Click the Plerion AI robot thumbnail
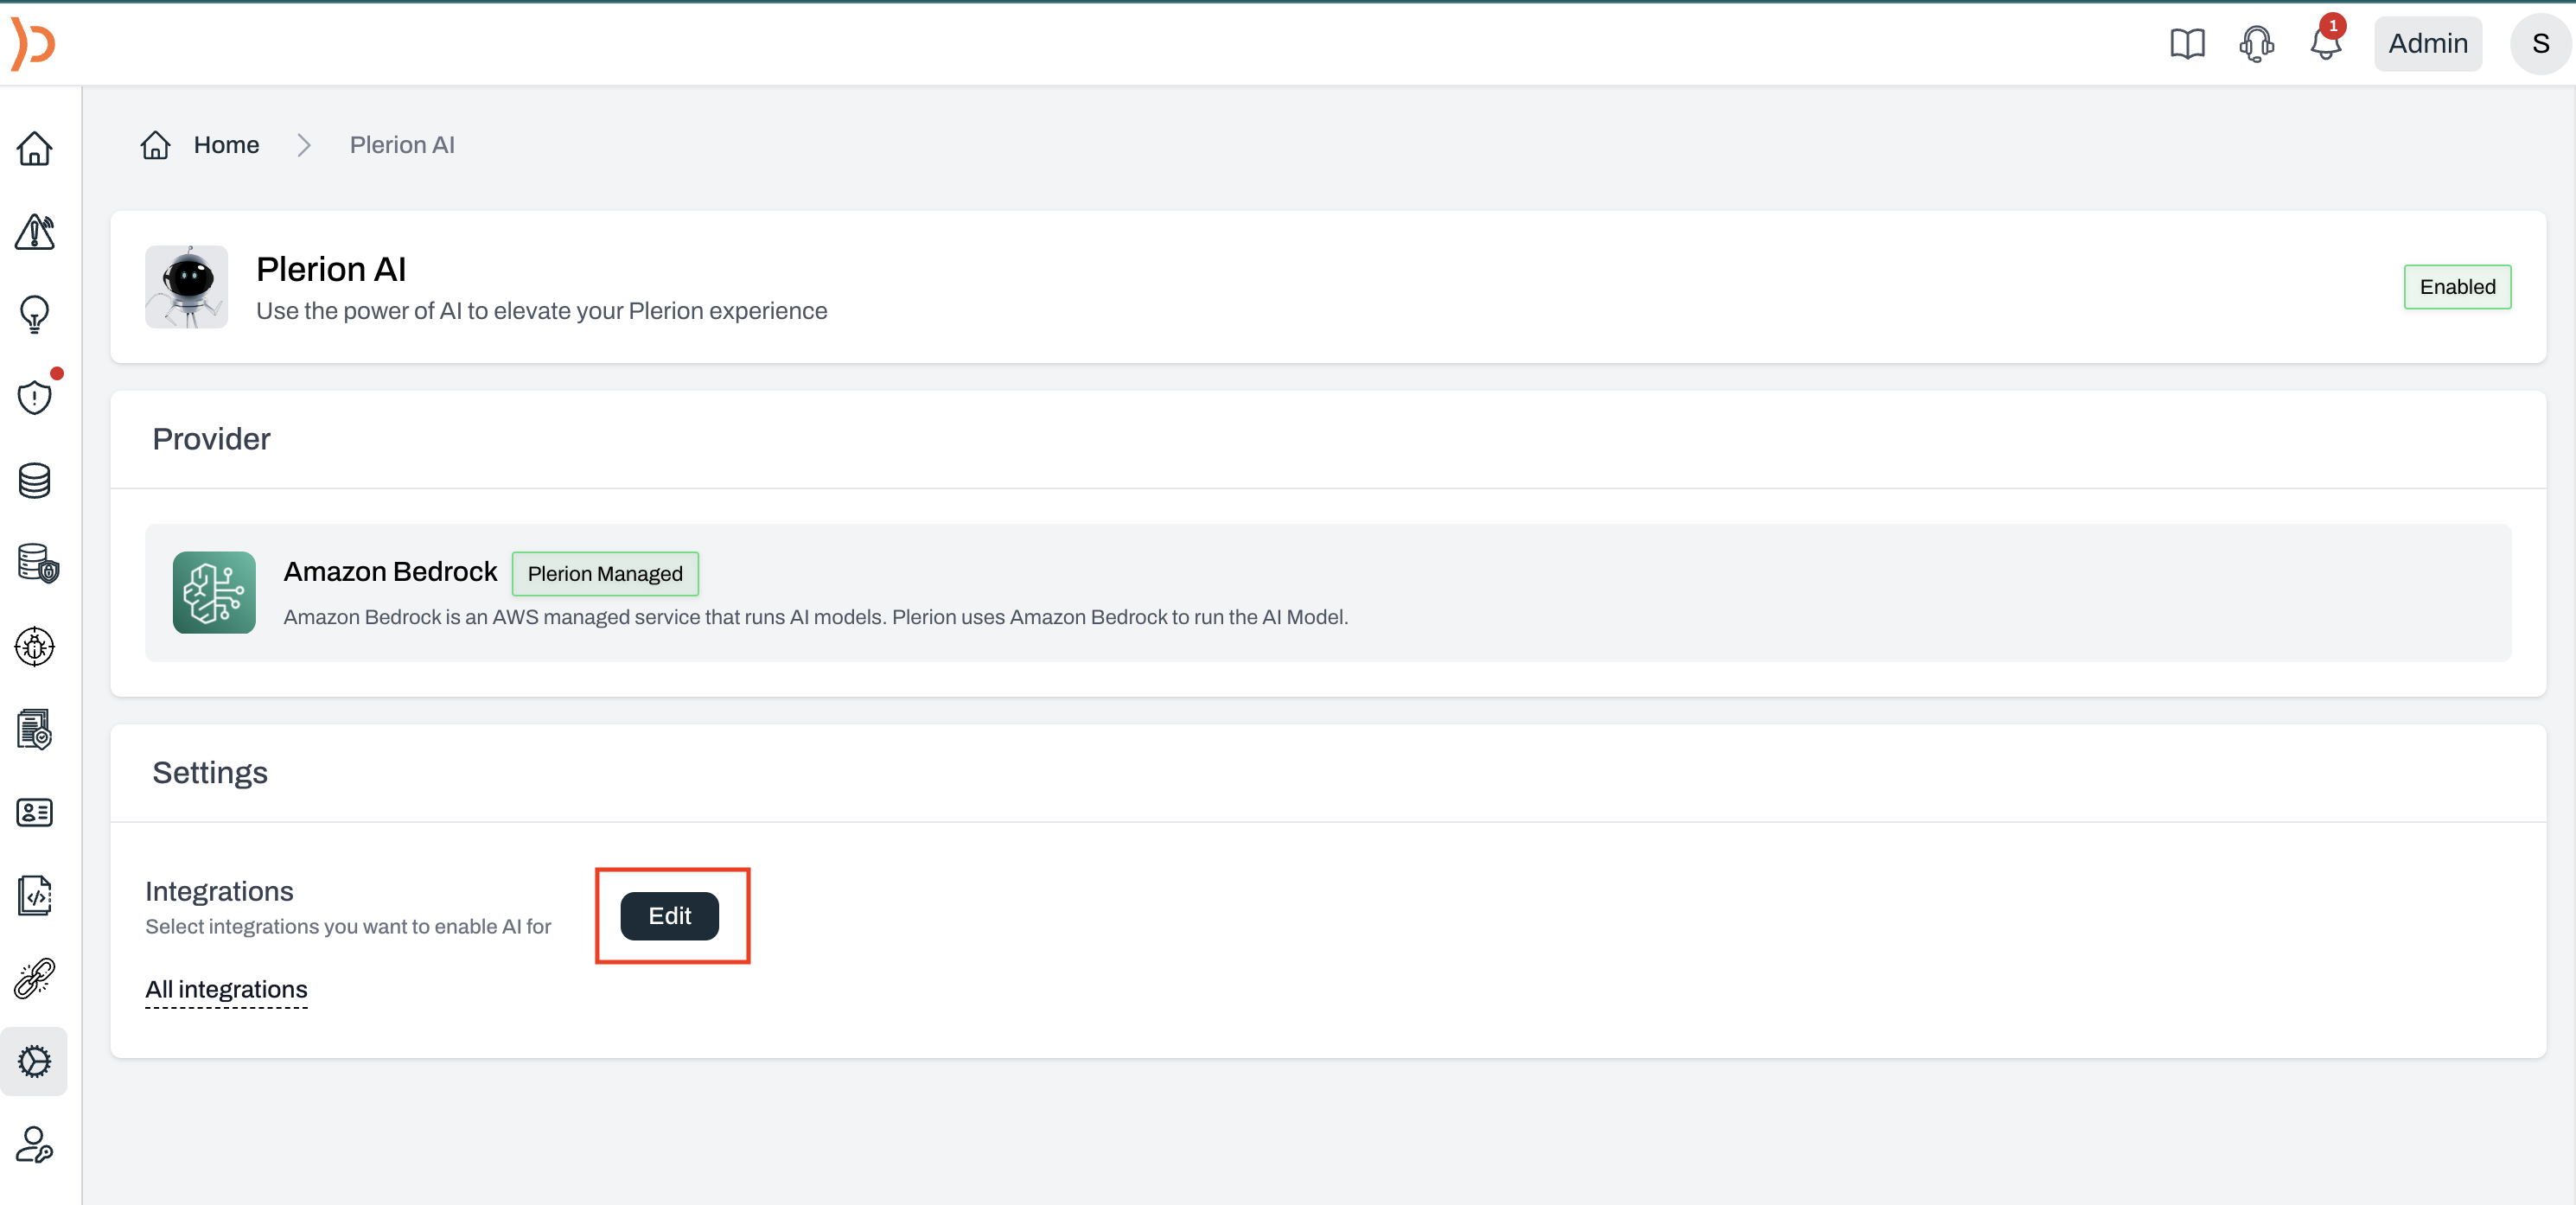Viewport: 2576px width, 1205px height. 186,287
